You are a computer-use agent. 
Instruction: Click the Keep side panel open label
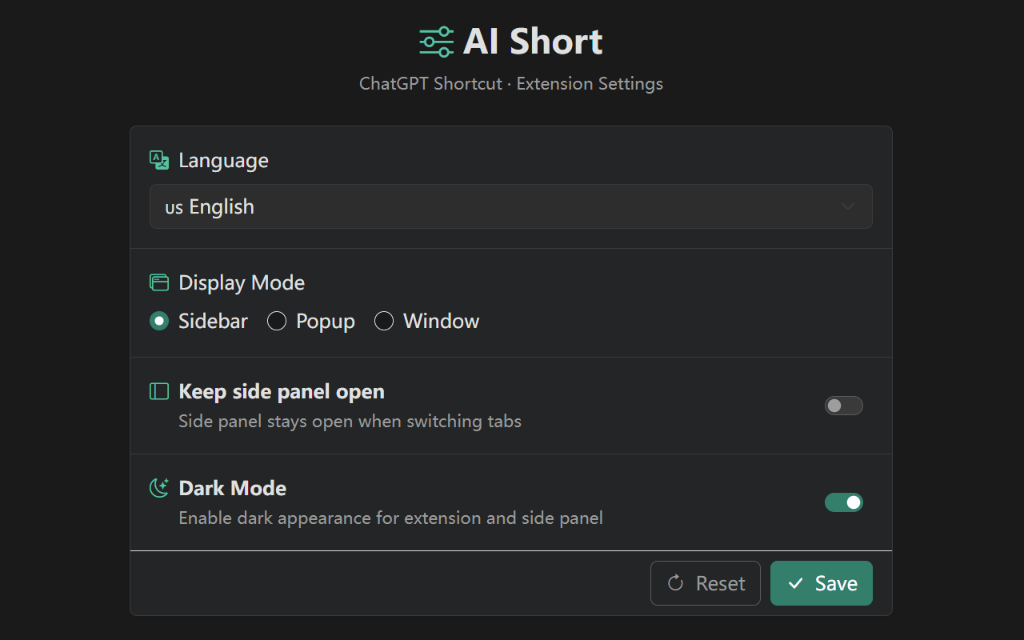[x=281, y=391]
